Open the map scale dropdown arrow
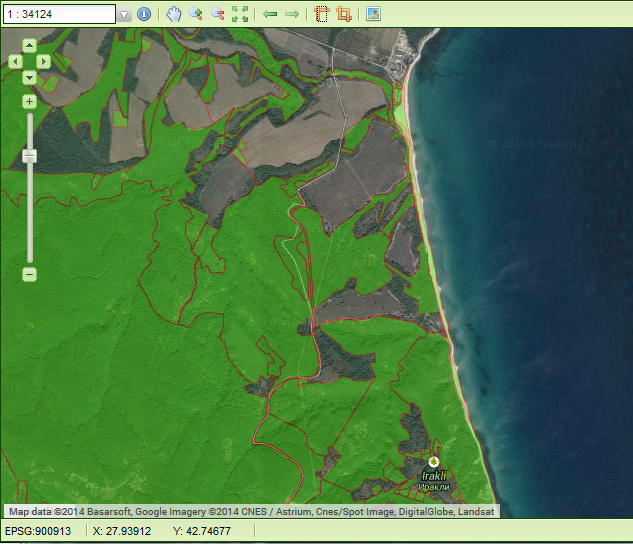The width and height of the screenshot is (633, 544). (x=124, y=15)
